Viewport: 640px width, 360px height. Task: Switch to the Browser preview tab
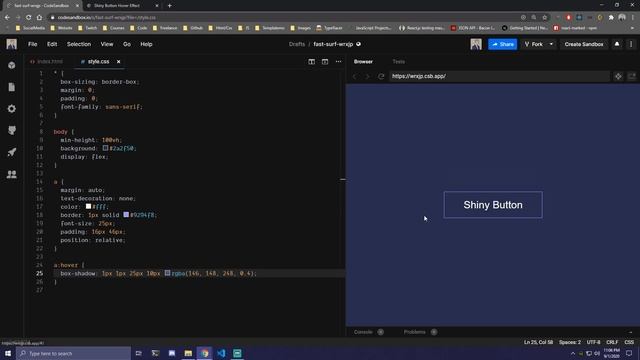click(363, 62)
